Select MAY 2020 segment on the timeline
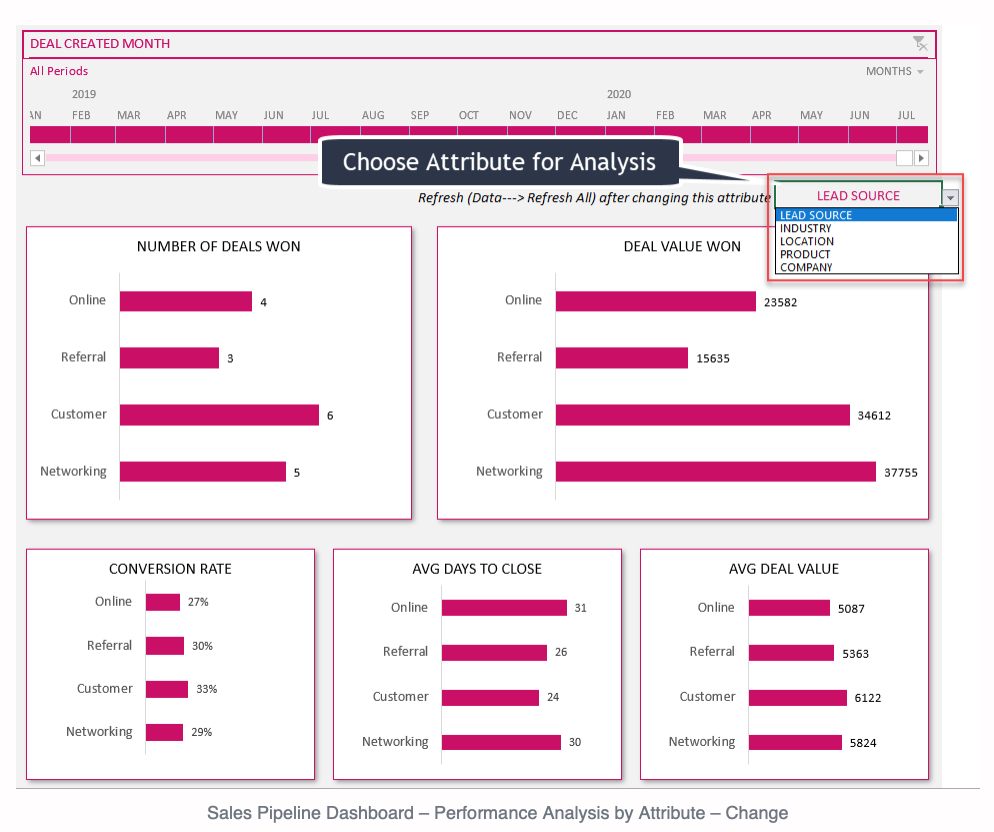This screenshot has height=832, width=994. pyautogui.click(x=823, y=134)
